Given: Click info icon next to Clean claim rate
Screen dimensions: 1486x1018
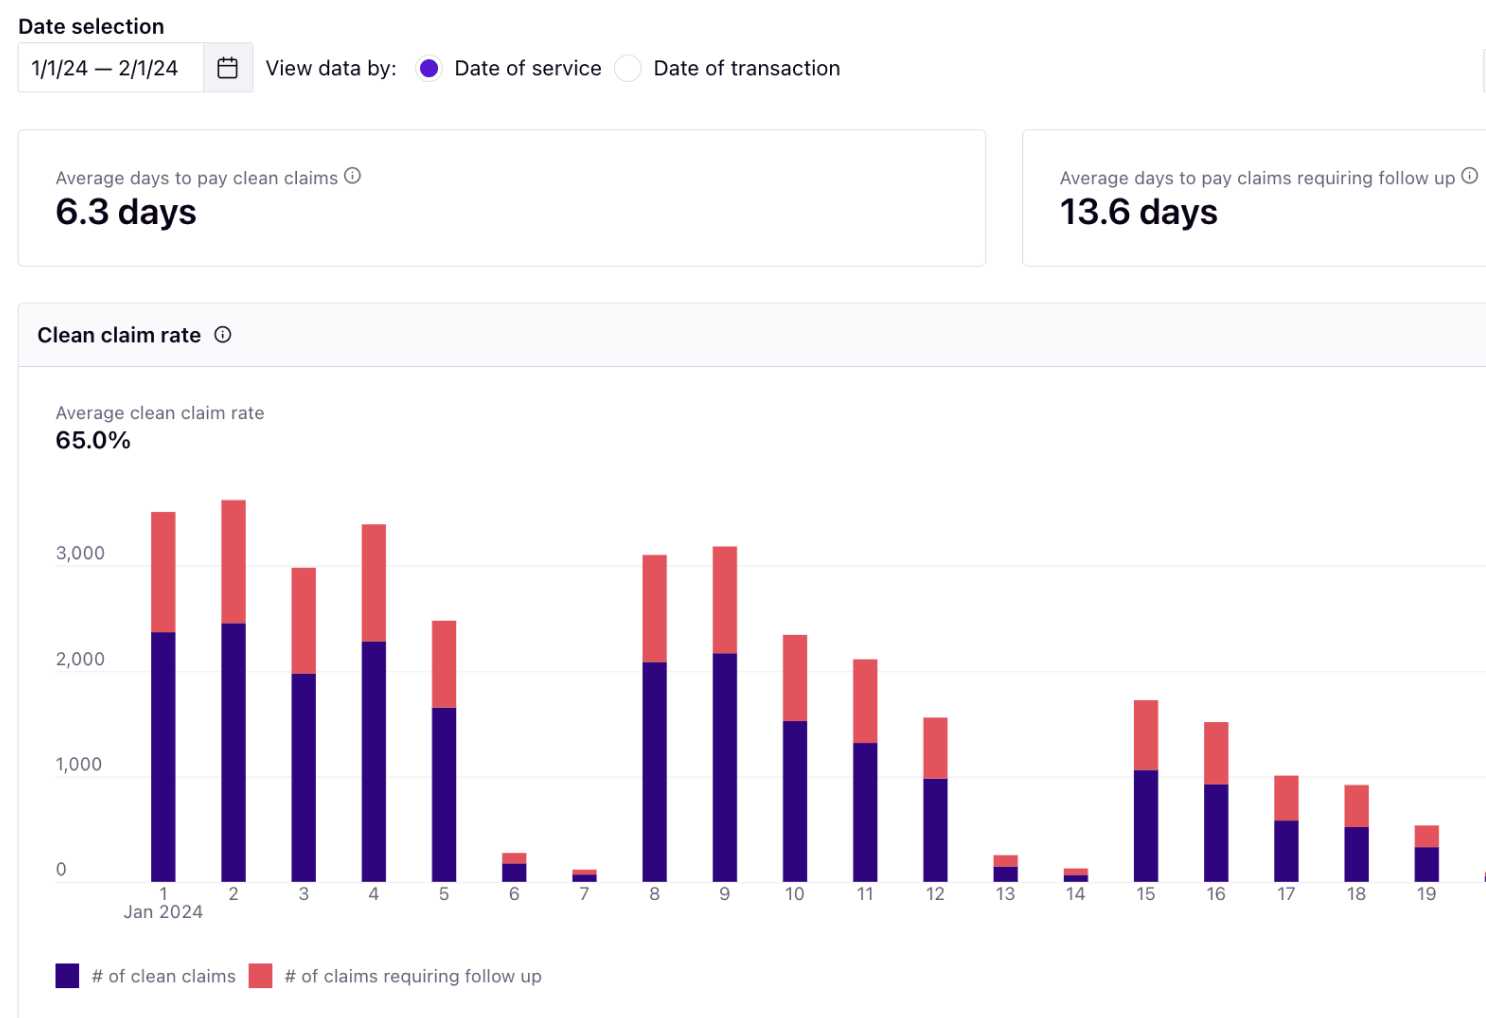Looking at the screenshot, I should [x=223, y=335].
